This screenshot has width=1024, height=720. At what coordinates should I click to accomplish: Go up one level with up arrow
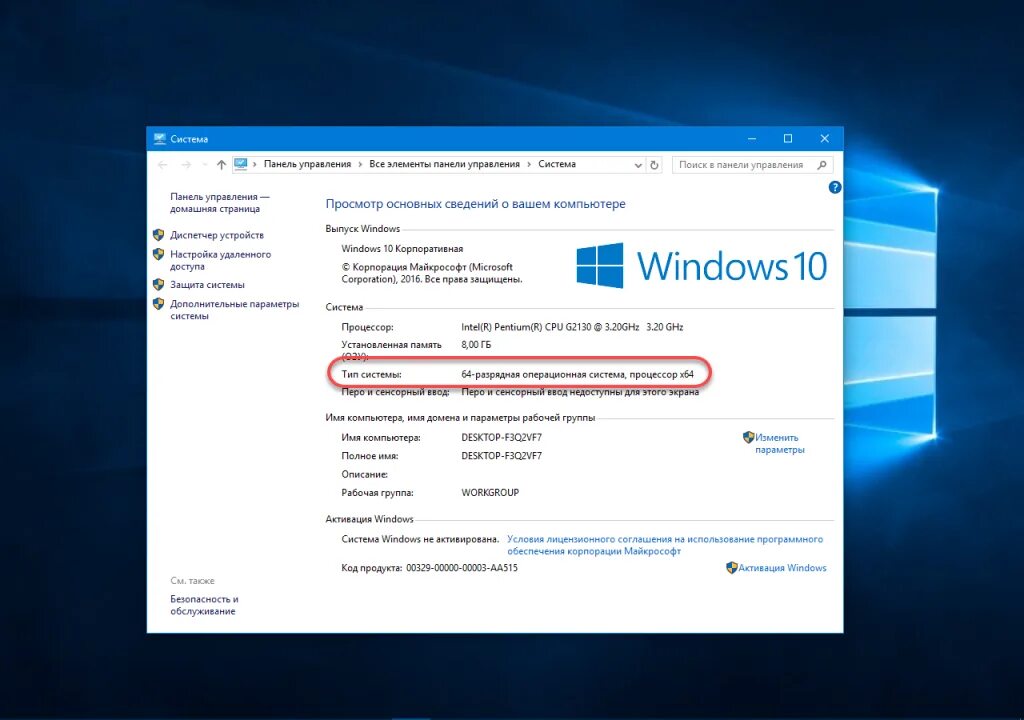coord(221,165)
